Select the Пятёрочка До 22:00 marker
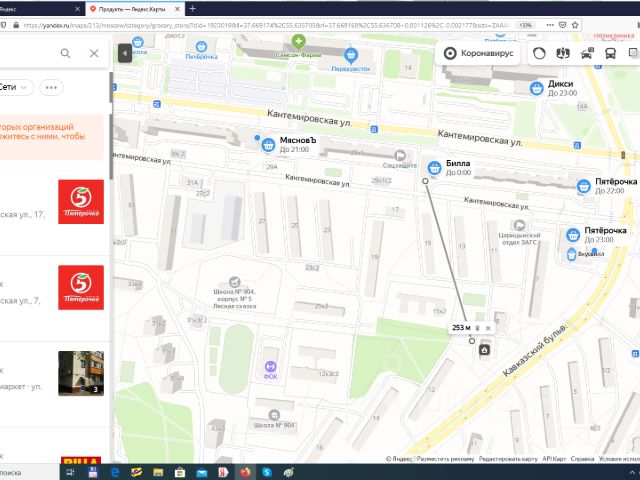 [x=584, y=186]
